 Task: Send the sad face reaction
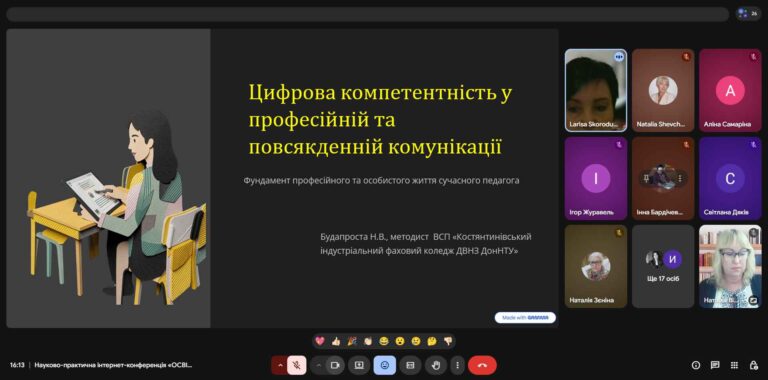pyautogui.click(x=416, y=341)
